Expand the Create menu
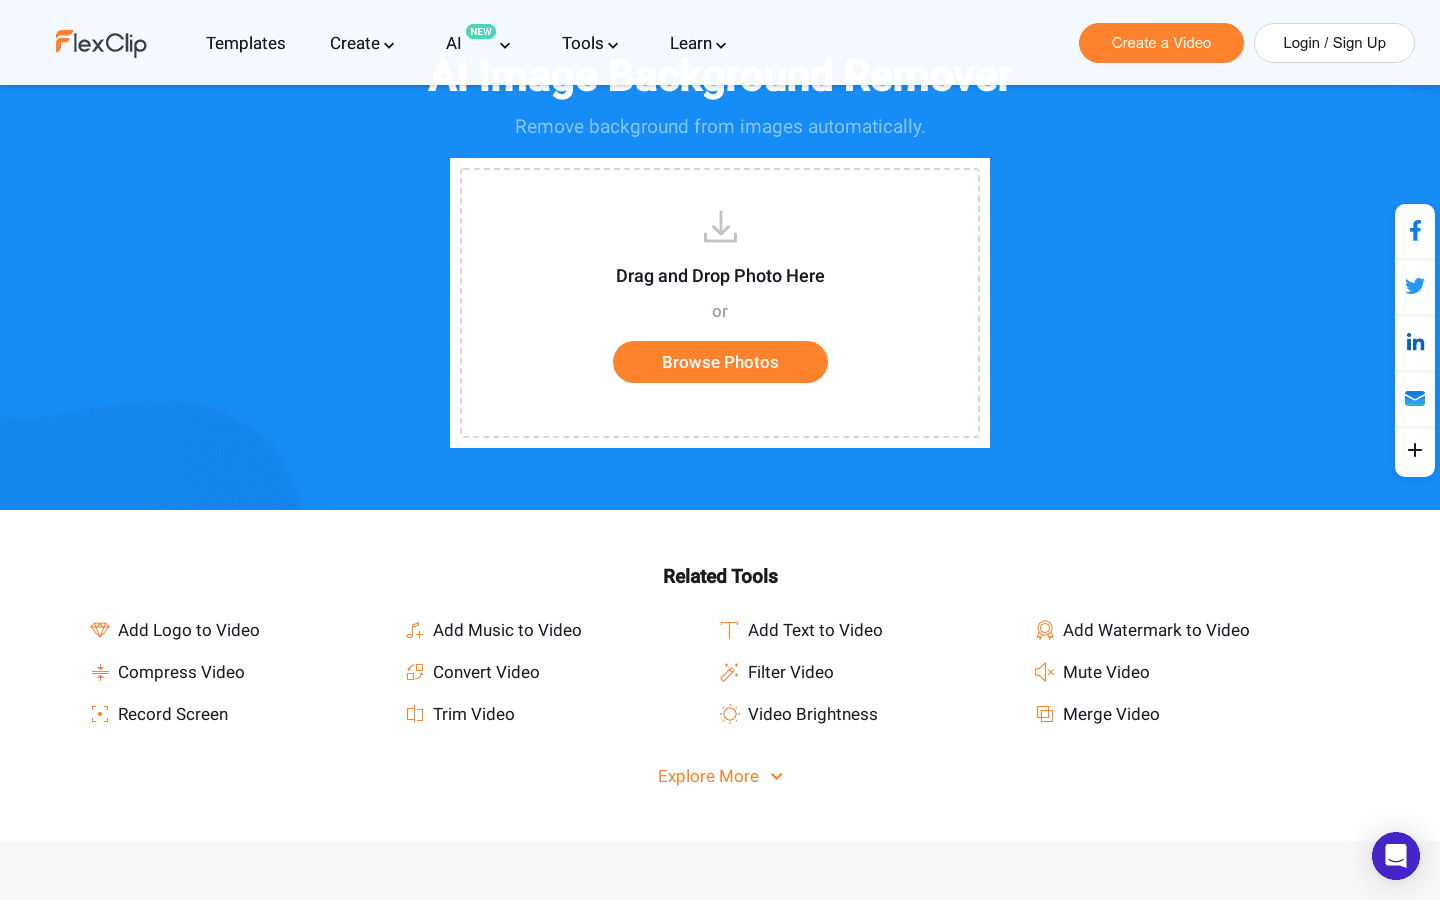Viewport: 1440px width, 900px height. [361, 43]
